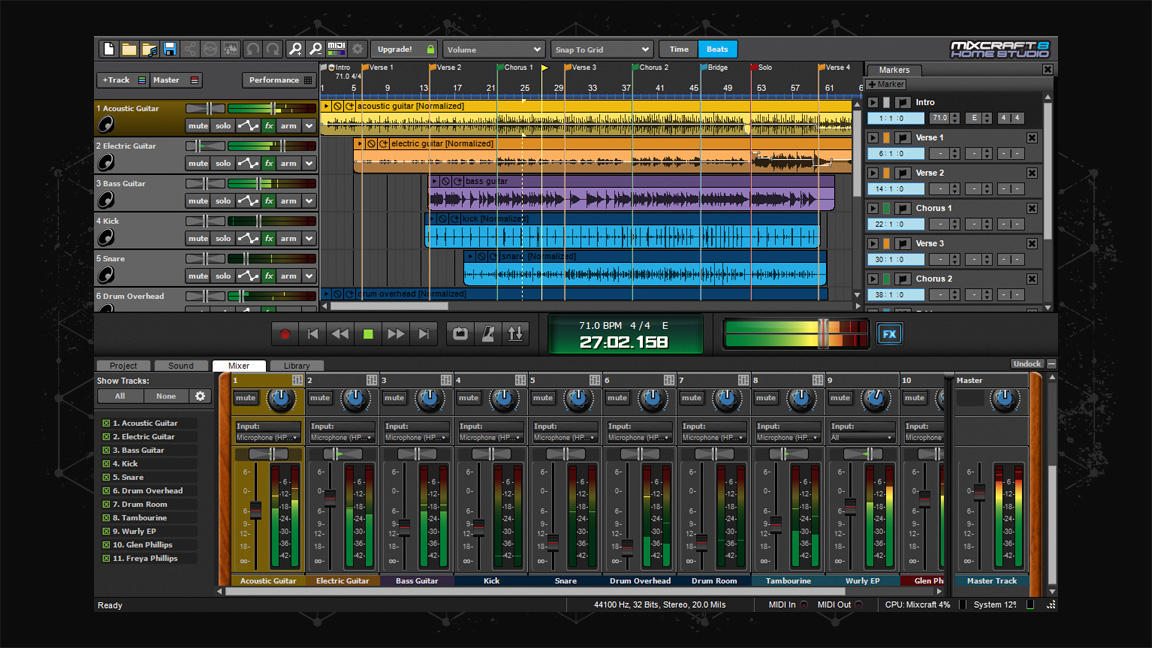This screenshot has width=1152, height=648.
Task: Open a project with the open-folder icon
Action: [129, 48]
